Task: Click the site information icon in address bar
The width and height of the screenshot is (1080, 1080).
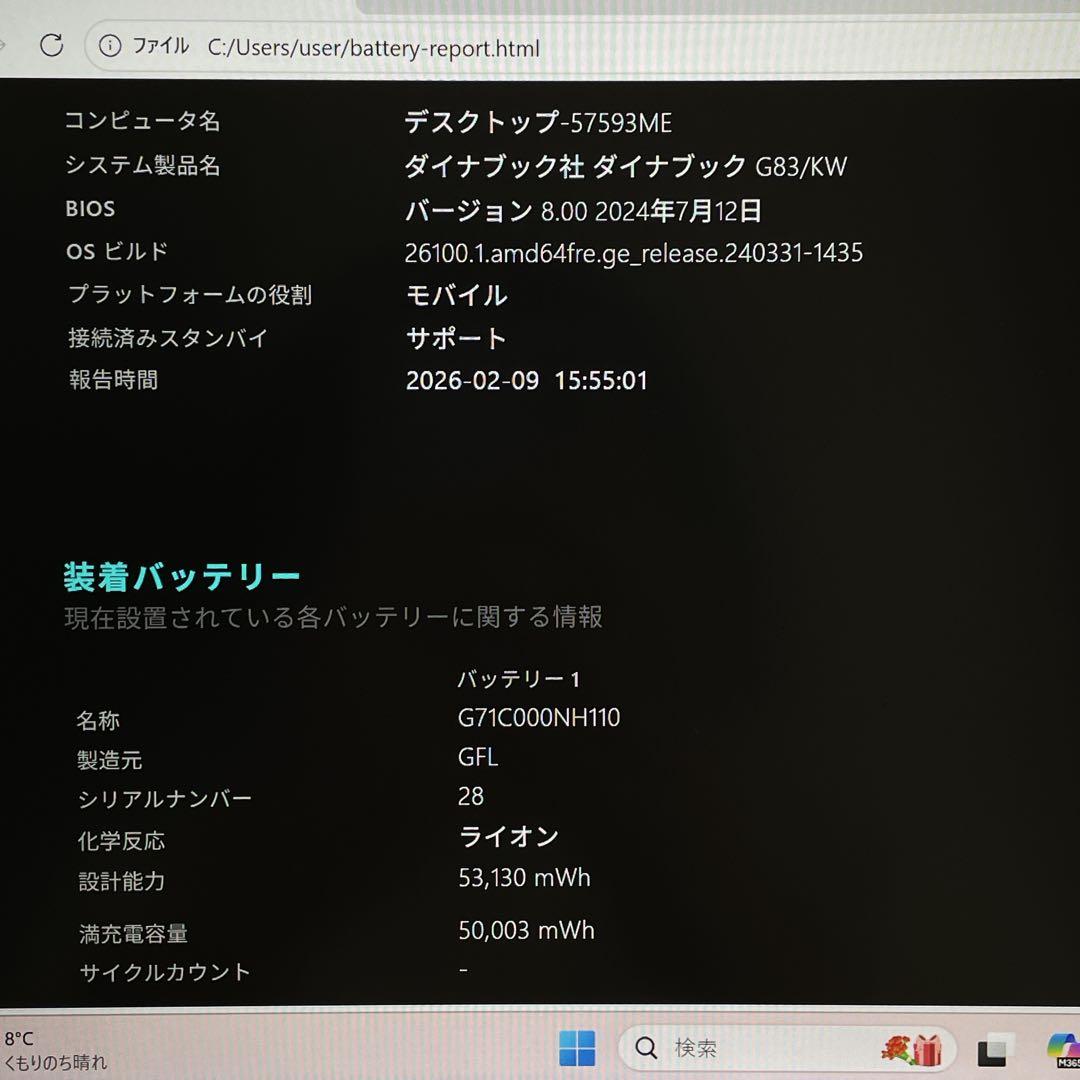Action: (110, 46)
